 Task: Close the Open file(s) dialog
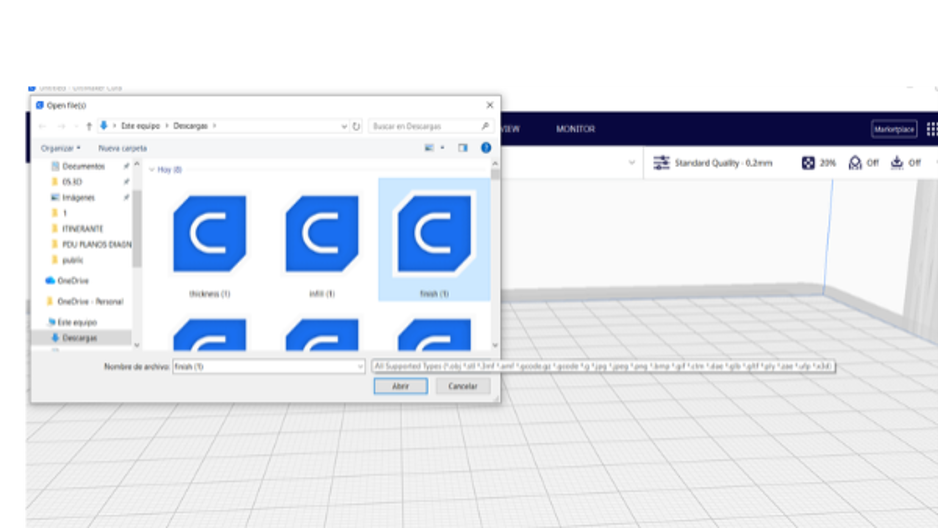(x=490, y=105)
